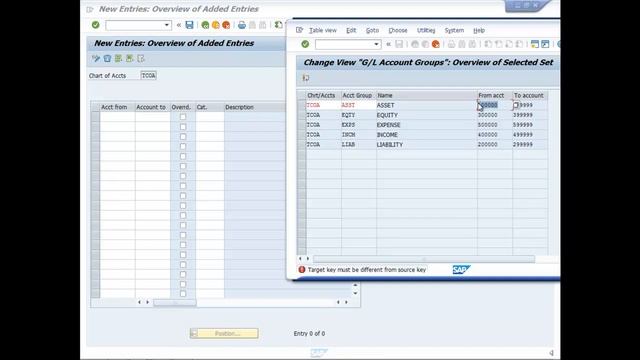Click the Find icon in the G/L Account Groups toolbar
640x360 pixels.
[462, 44]
